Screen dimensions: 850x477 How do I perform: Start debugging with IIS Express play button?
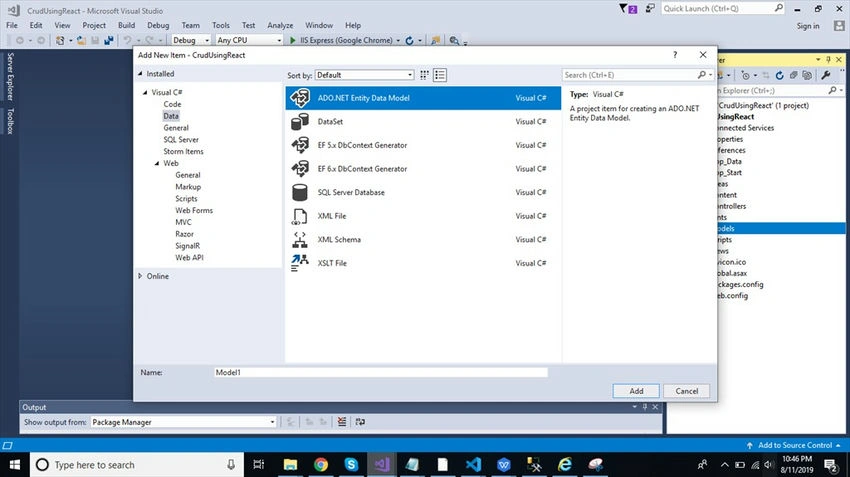point(293,40)
